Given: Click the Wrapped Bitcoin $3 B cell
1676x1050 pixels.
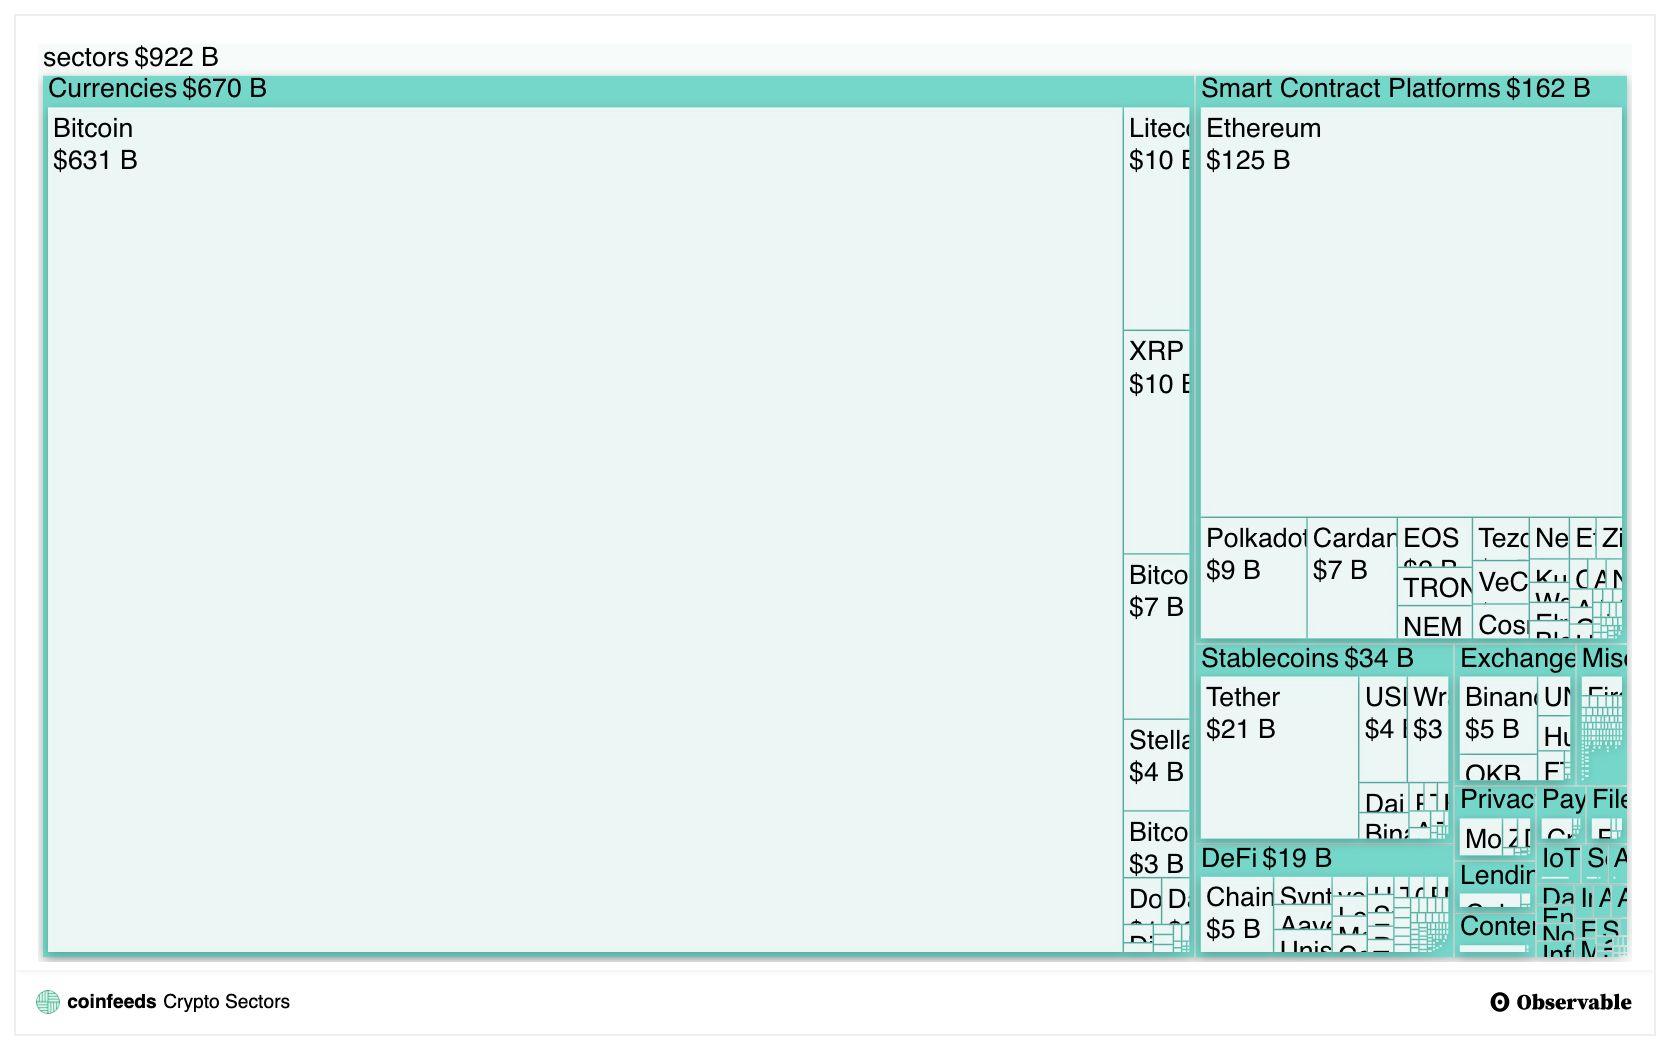Looking at the screenshot, I should point(1428,729).
